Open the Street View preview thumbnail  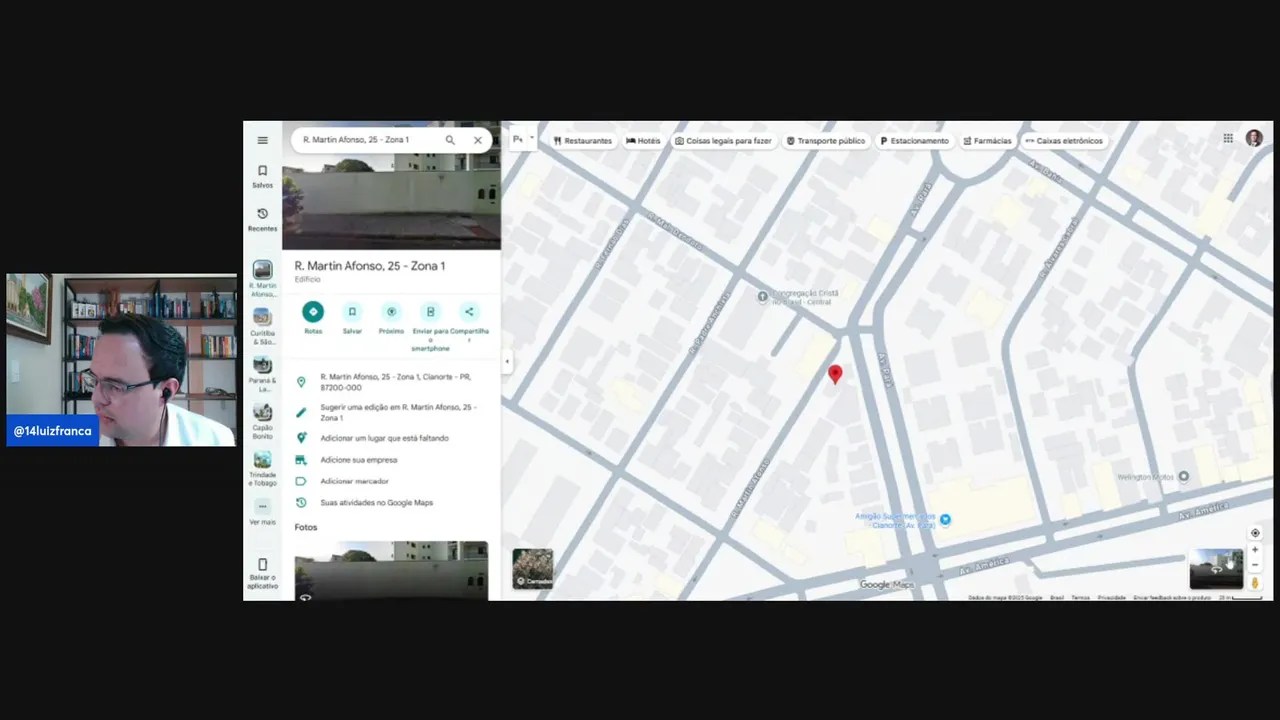pyautogui.click(x=1216, y=569)
